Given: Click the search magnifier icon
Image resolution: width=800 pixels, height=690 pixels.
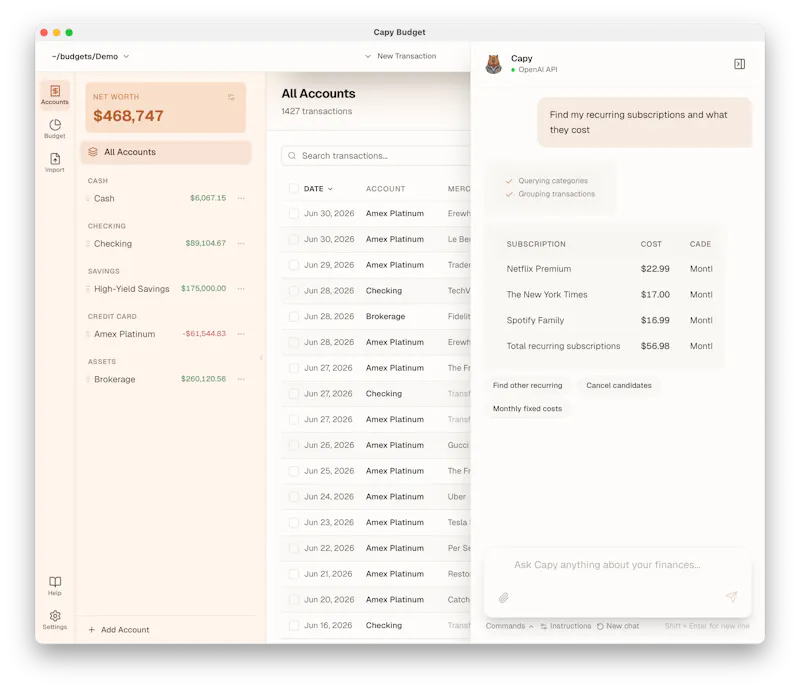Looking at the screenshot, I should pyautogui.click(x=292, y=156).
